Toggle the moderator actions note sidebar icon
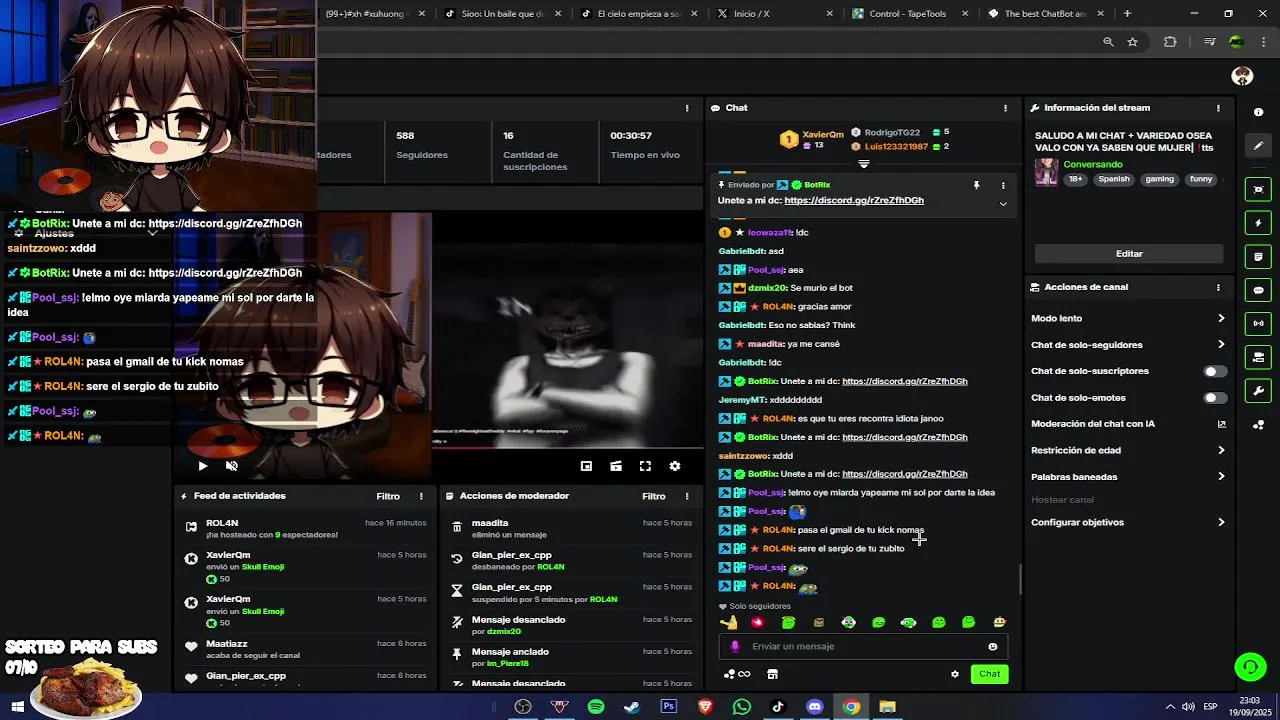The width and height of the screenshot is (1280, 720). click(x=1258, y=257)
